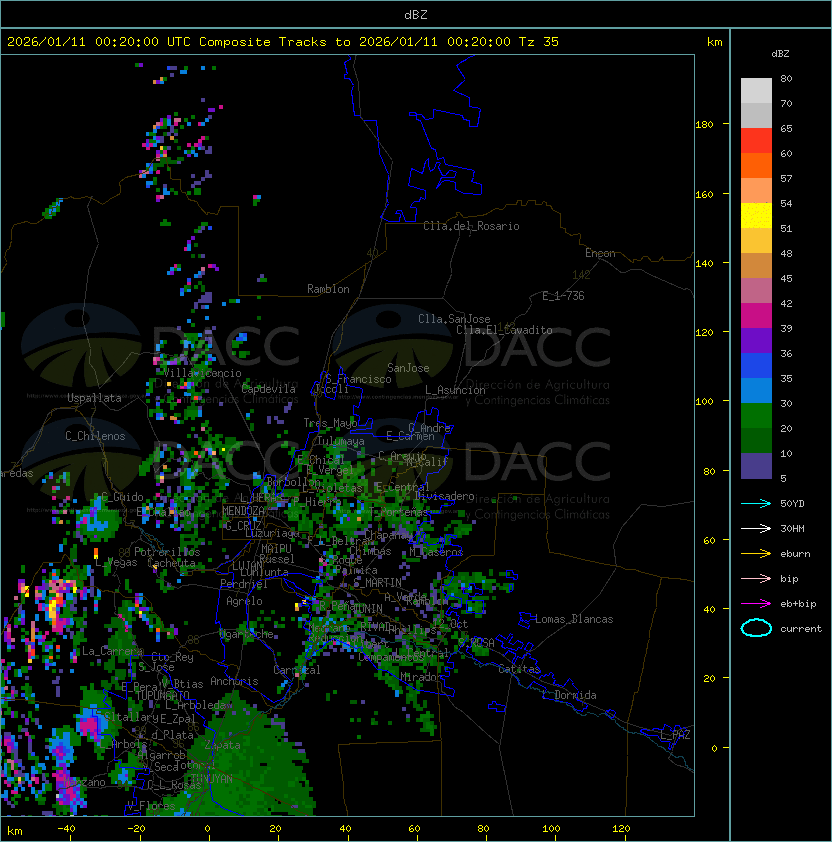This screenshot has height=842, width=832.
Task: Click the cyan 50YD arrow in legend
Action: pos(756,504)
